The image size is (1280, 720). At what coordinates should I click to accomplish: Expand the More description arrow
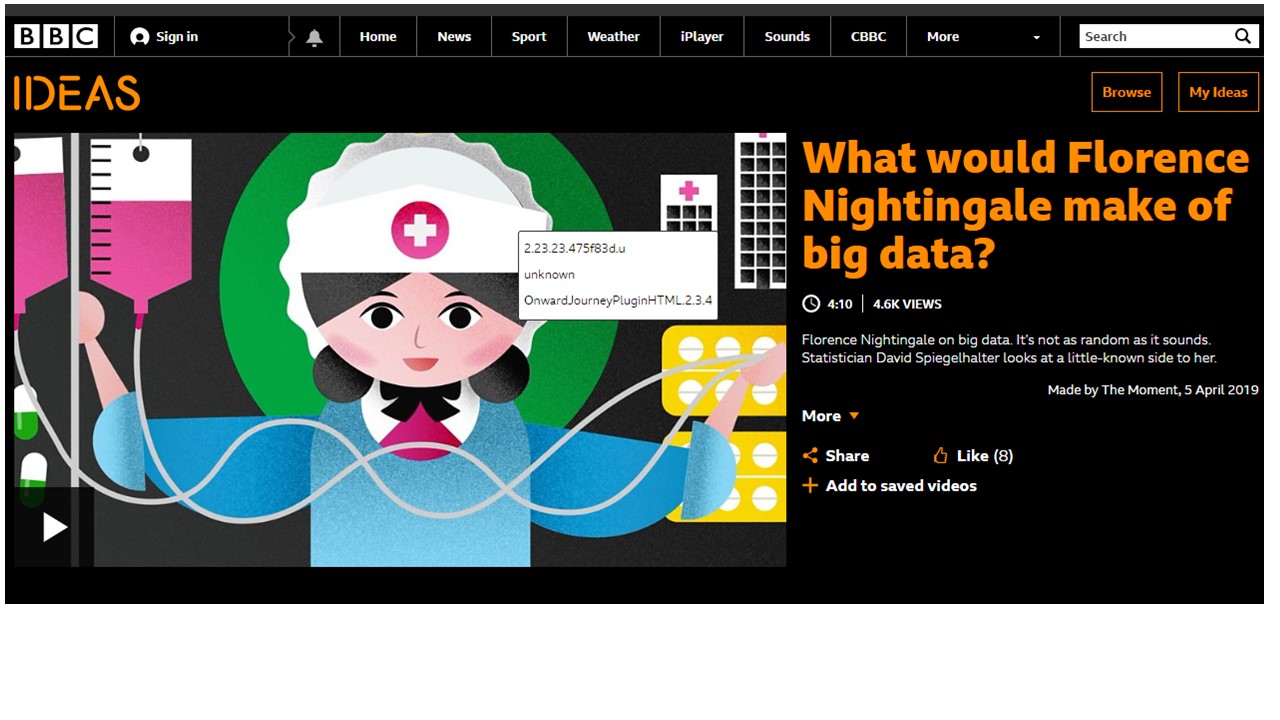coord(854,416)
